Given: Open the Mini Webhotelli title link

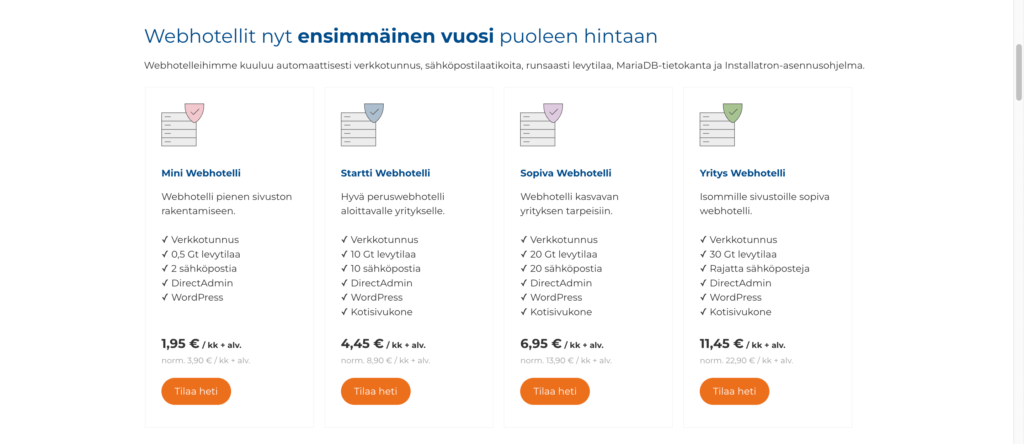Looking at the screenshot, I should point(201,173).
